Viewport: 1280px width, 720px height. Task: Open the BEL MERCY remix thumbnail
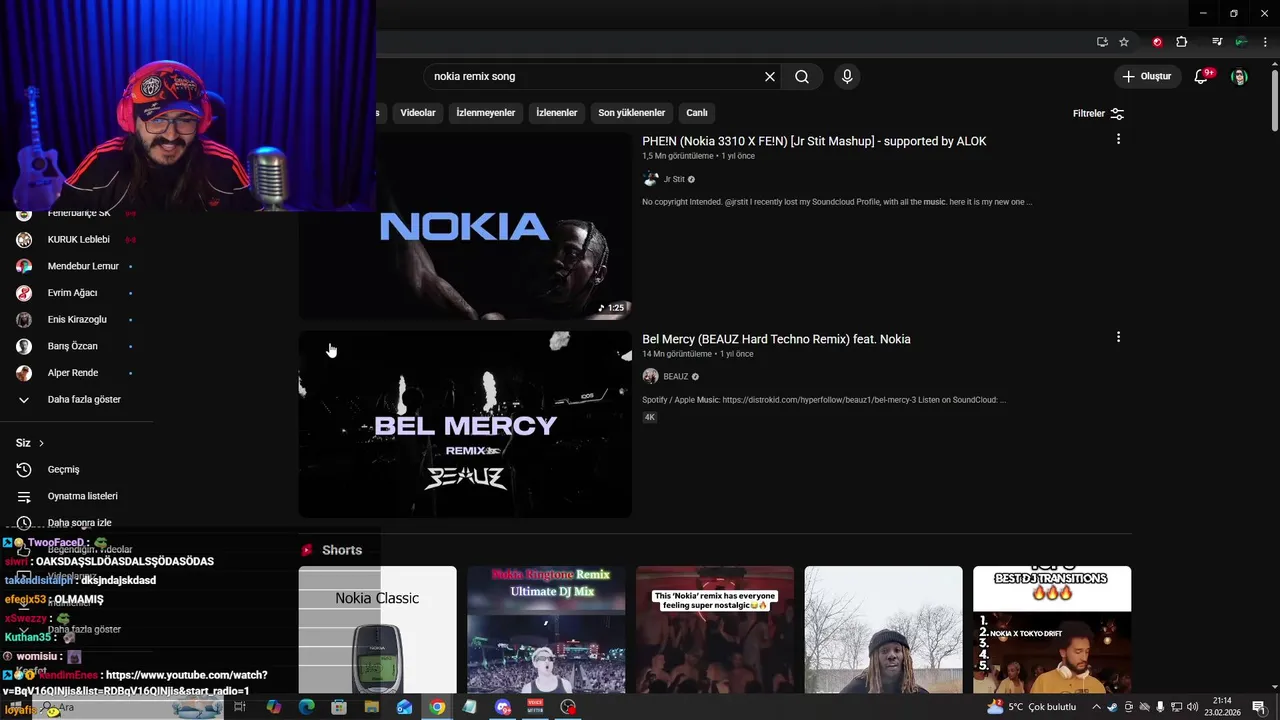[x=465, y=424]
